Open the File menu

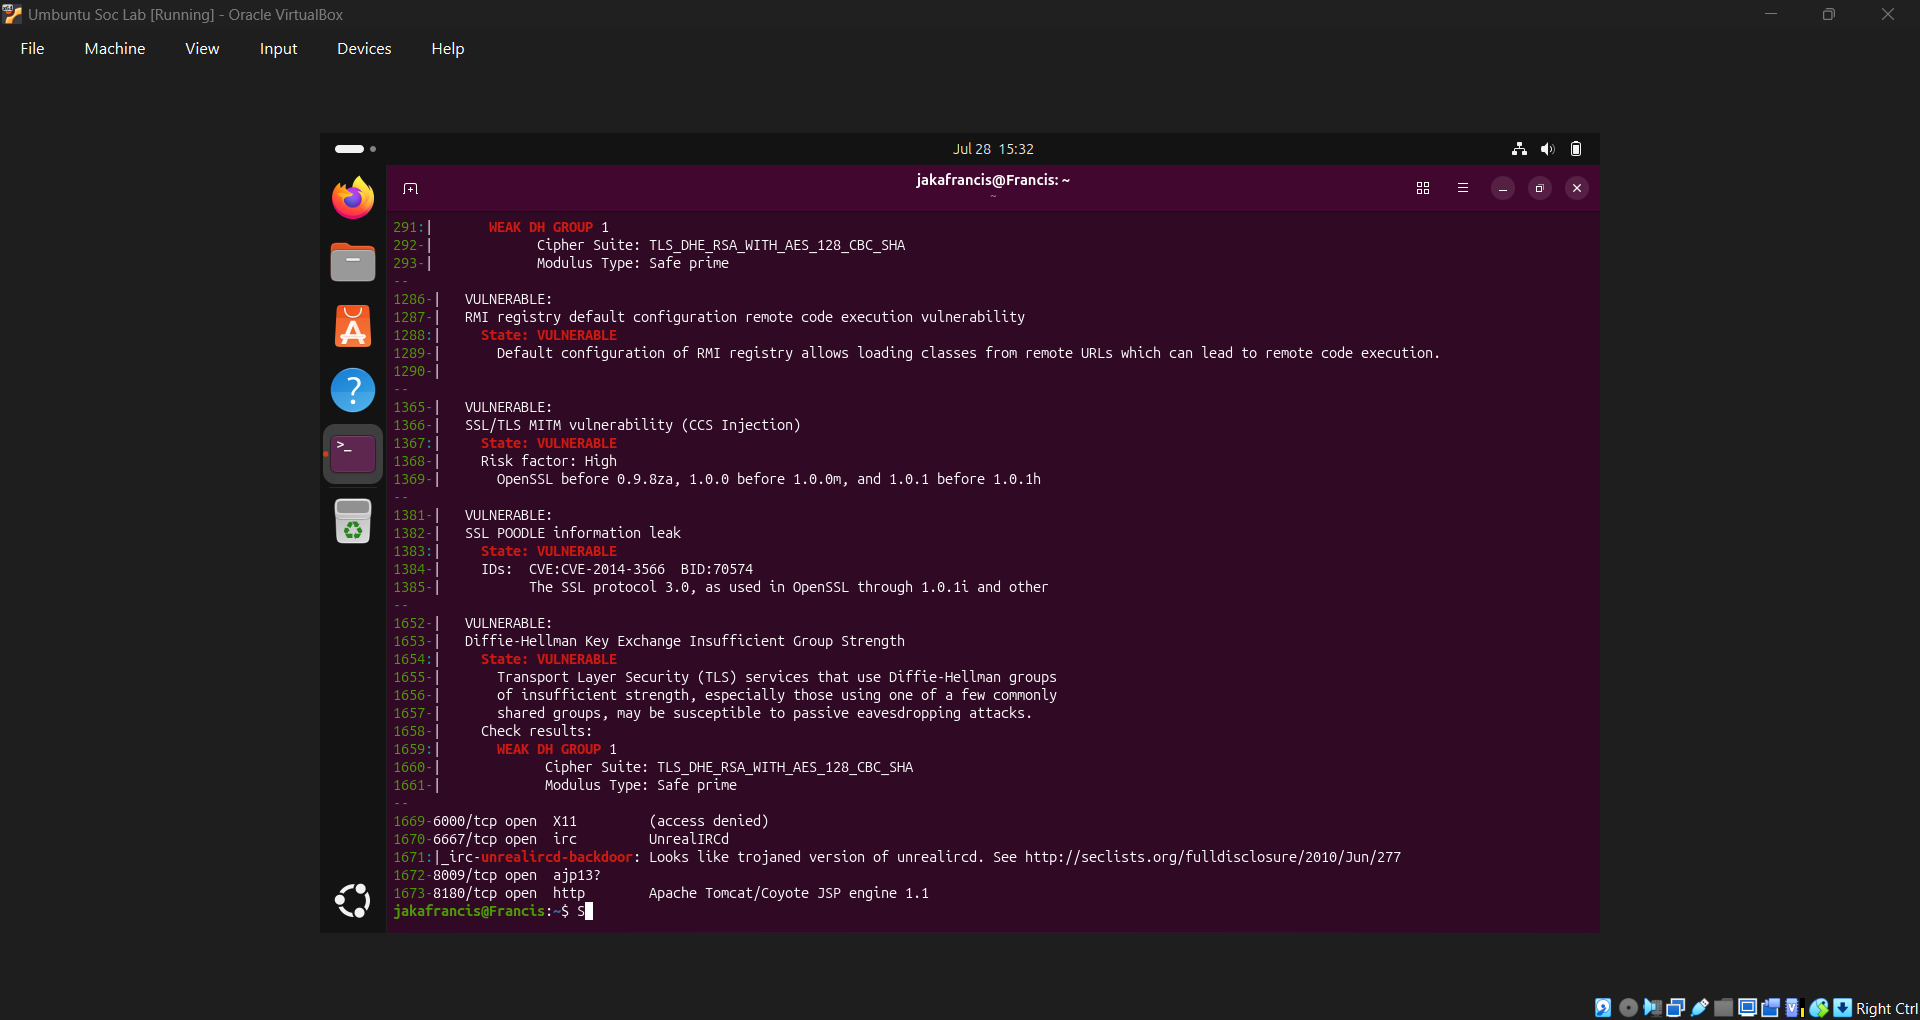click(x=32, y=49)
